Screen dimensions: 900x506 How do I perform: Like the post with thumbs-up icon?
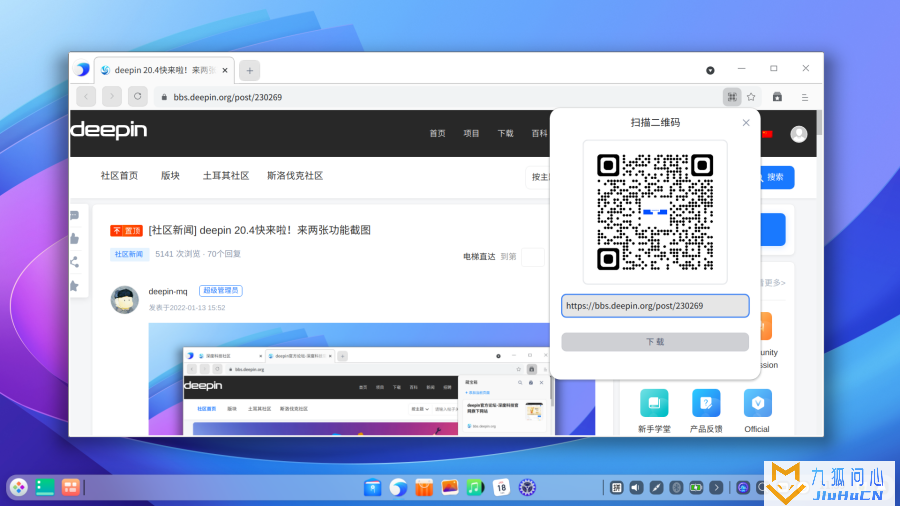[x=75, y=239]
